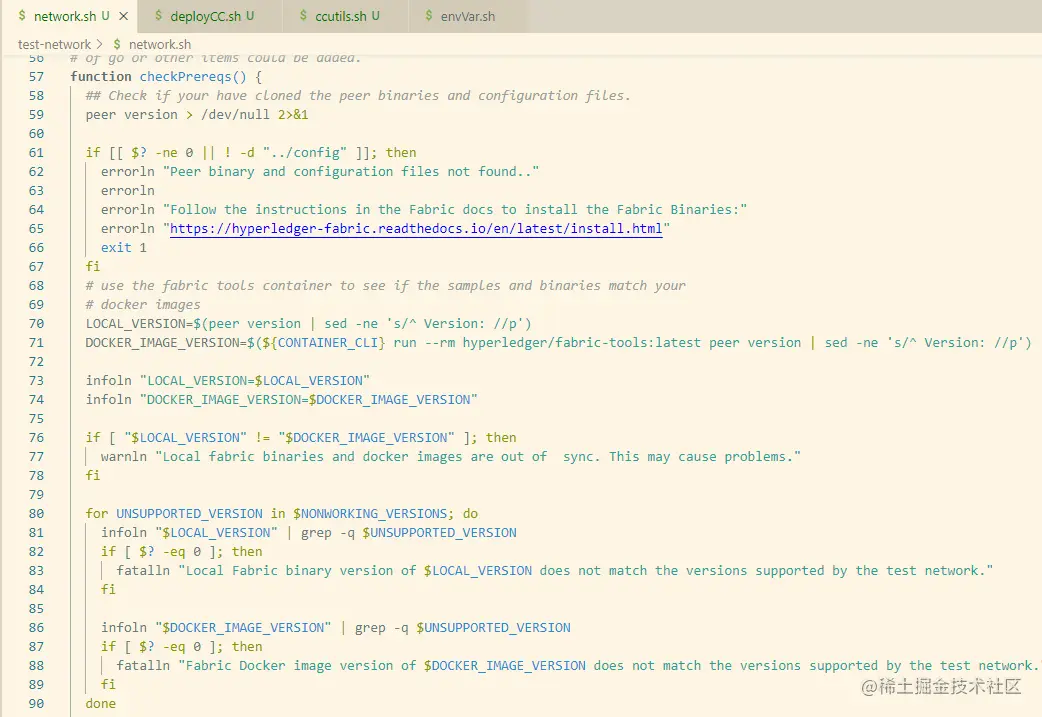
Task: Click the 'if [[ $? -ne 0' condition line
Action: click(251, 153)
